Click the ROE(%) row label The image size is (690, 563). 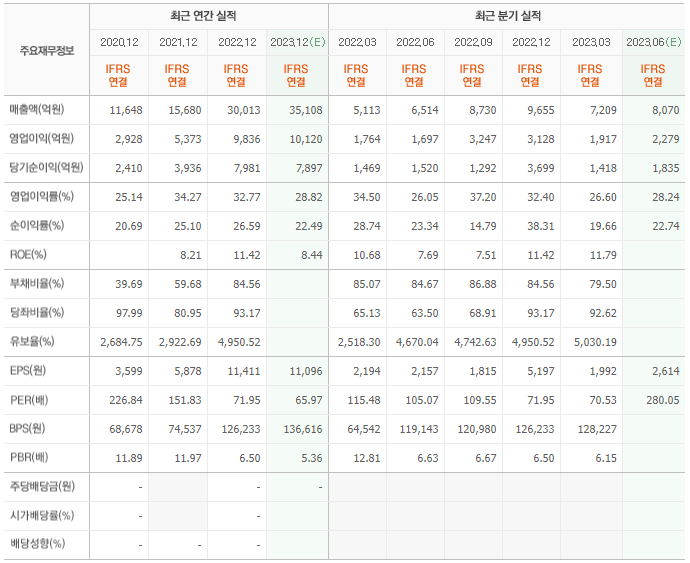28,254
